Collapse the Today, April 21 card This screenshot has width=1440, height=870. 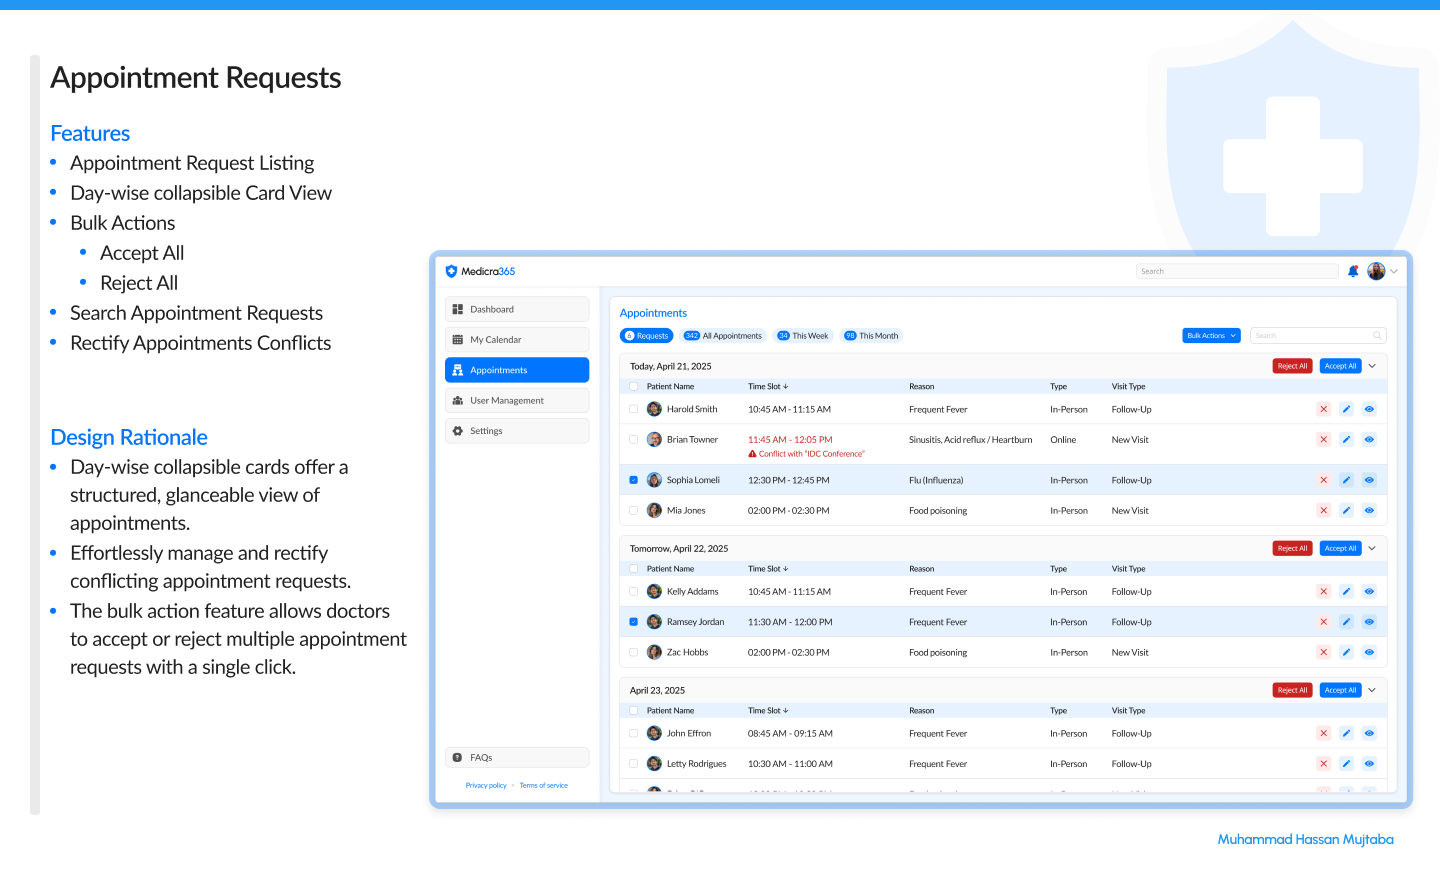point(1372,365)
